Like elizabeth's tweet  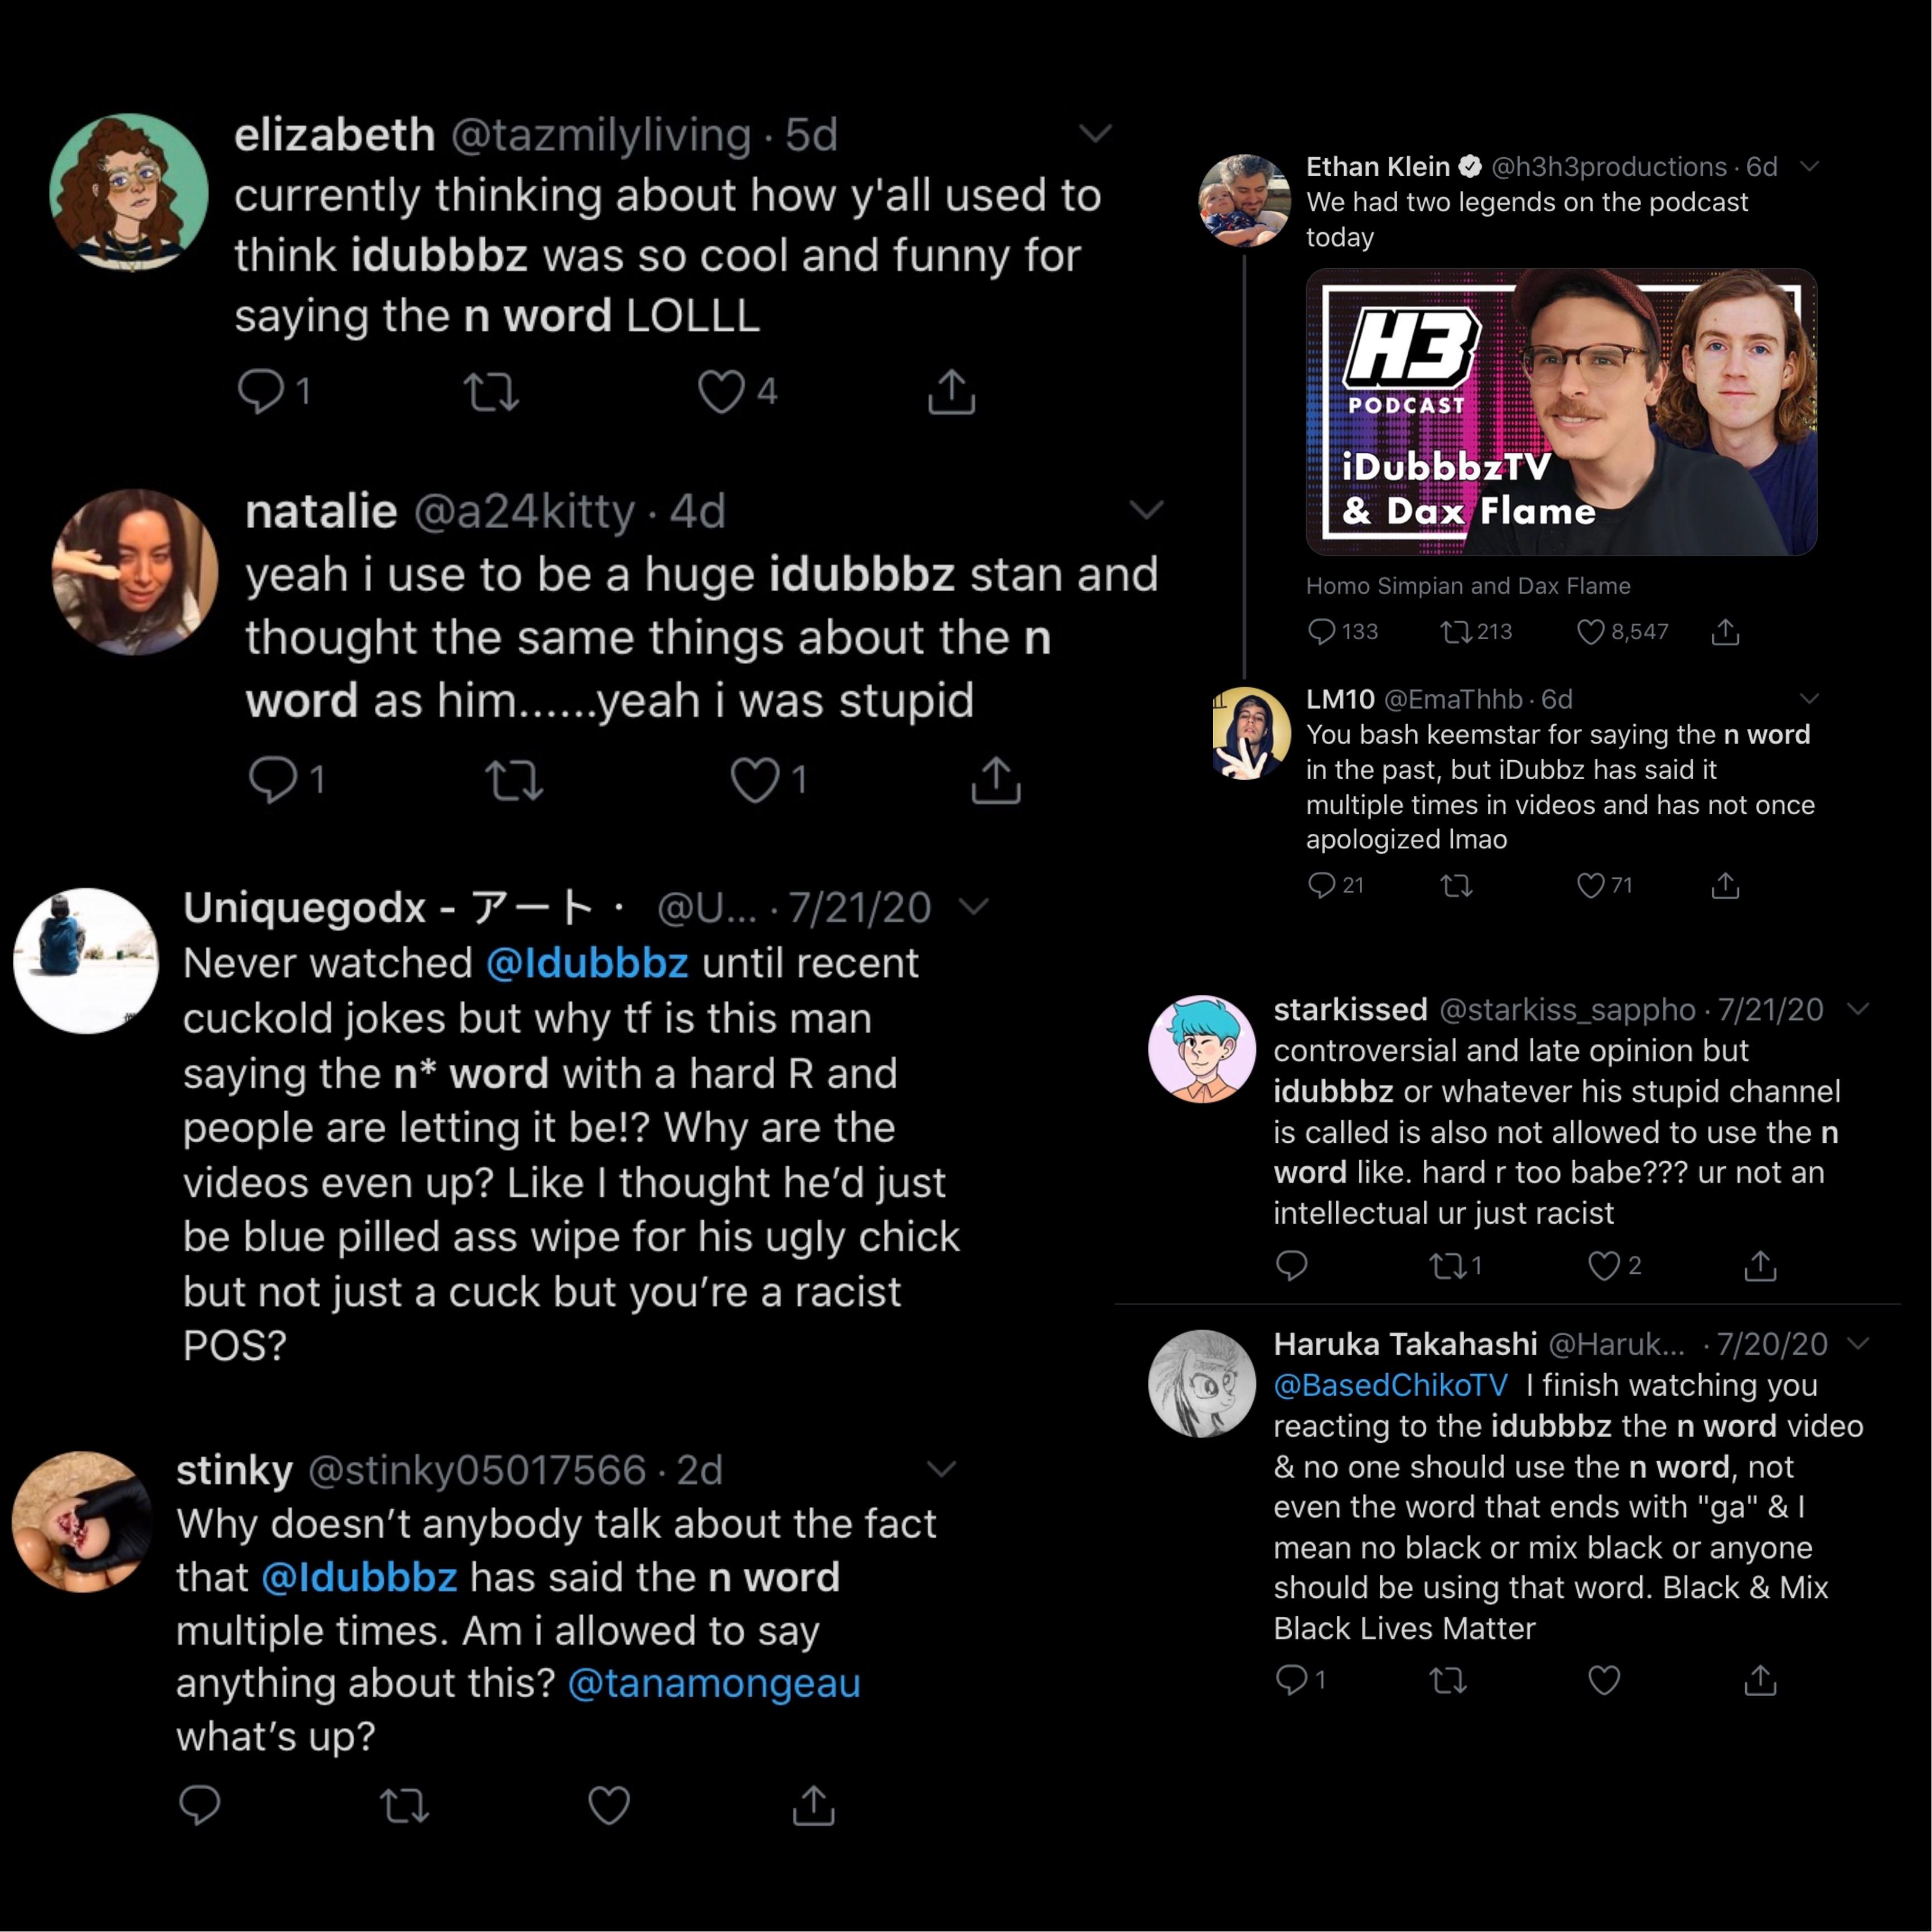[x=721, y=391]
